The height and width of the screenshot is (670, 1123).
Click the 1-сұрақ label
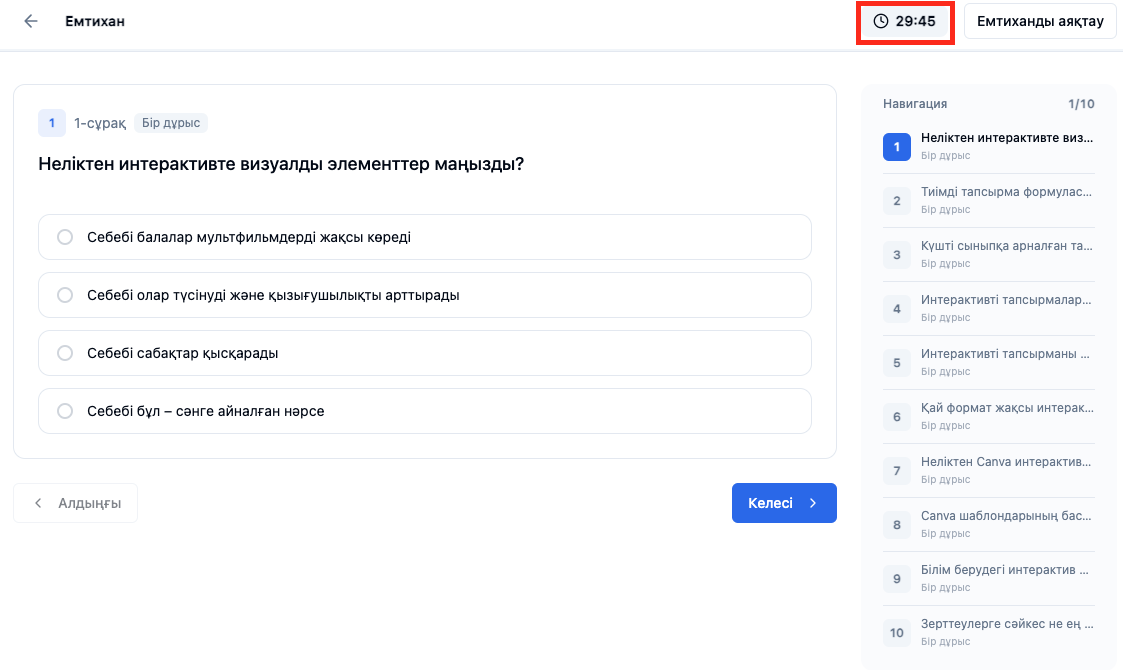click(100, 123)
